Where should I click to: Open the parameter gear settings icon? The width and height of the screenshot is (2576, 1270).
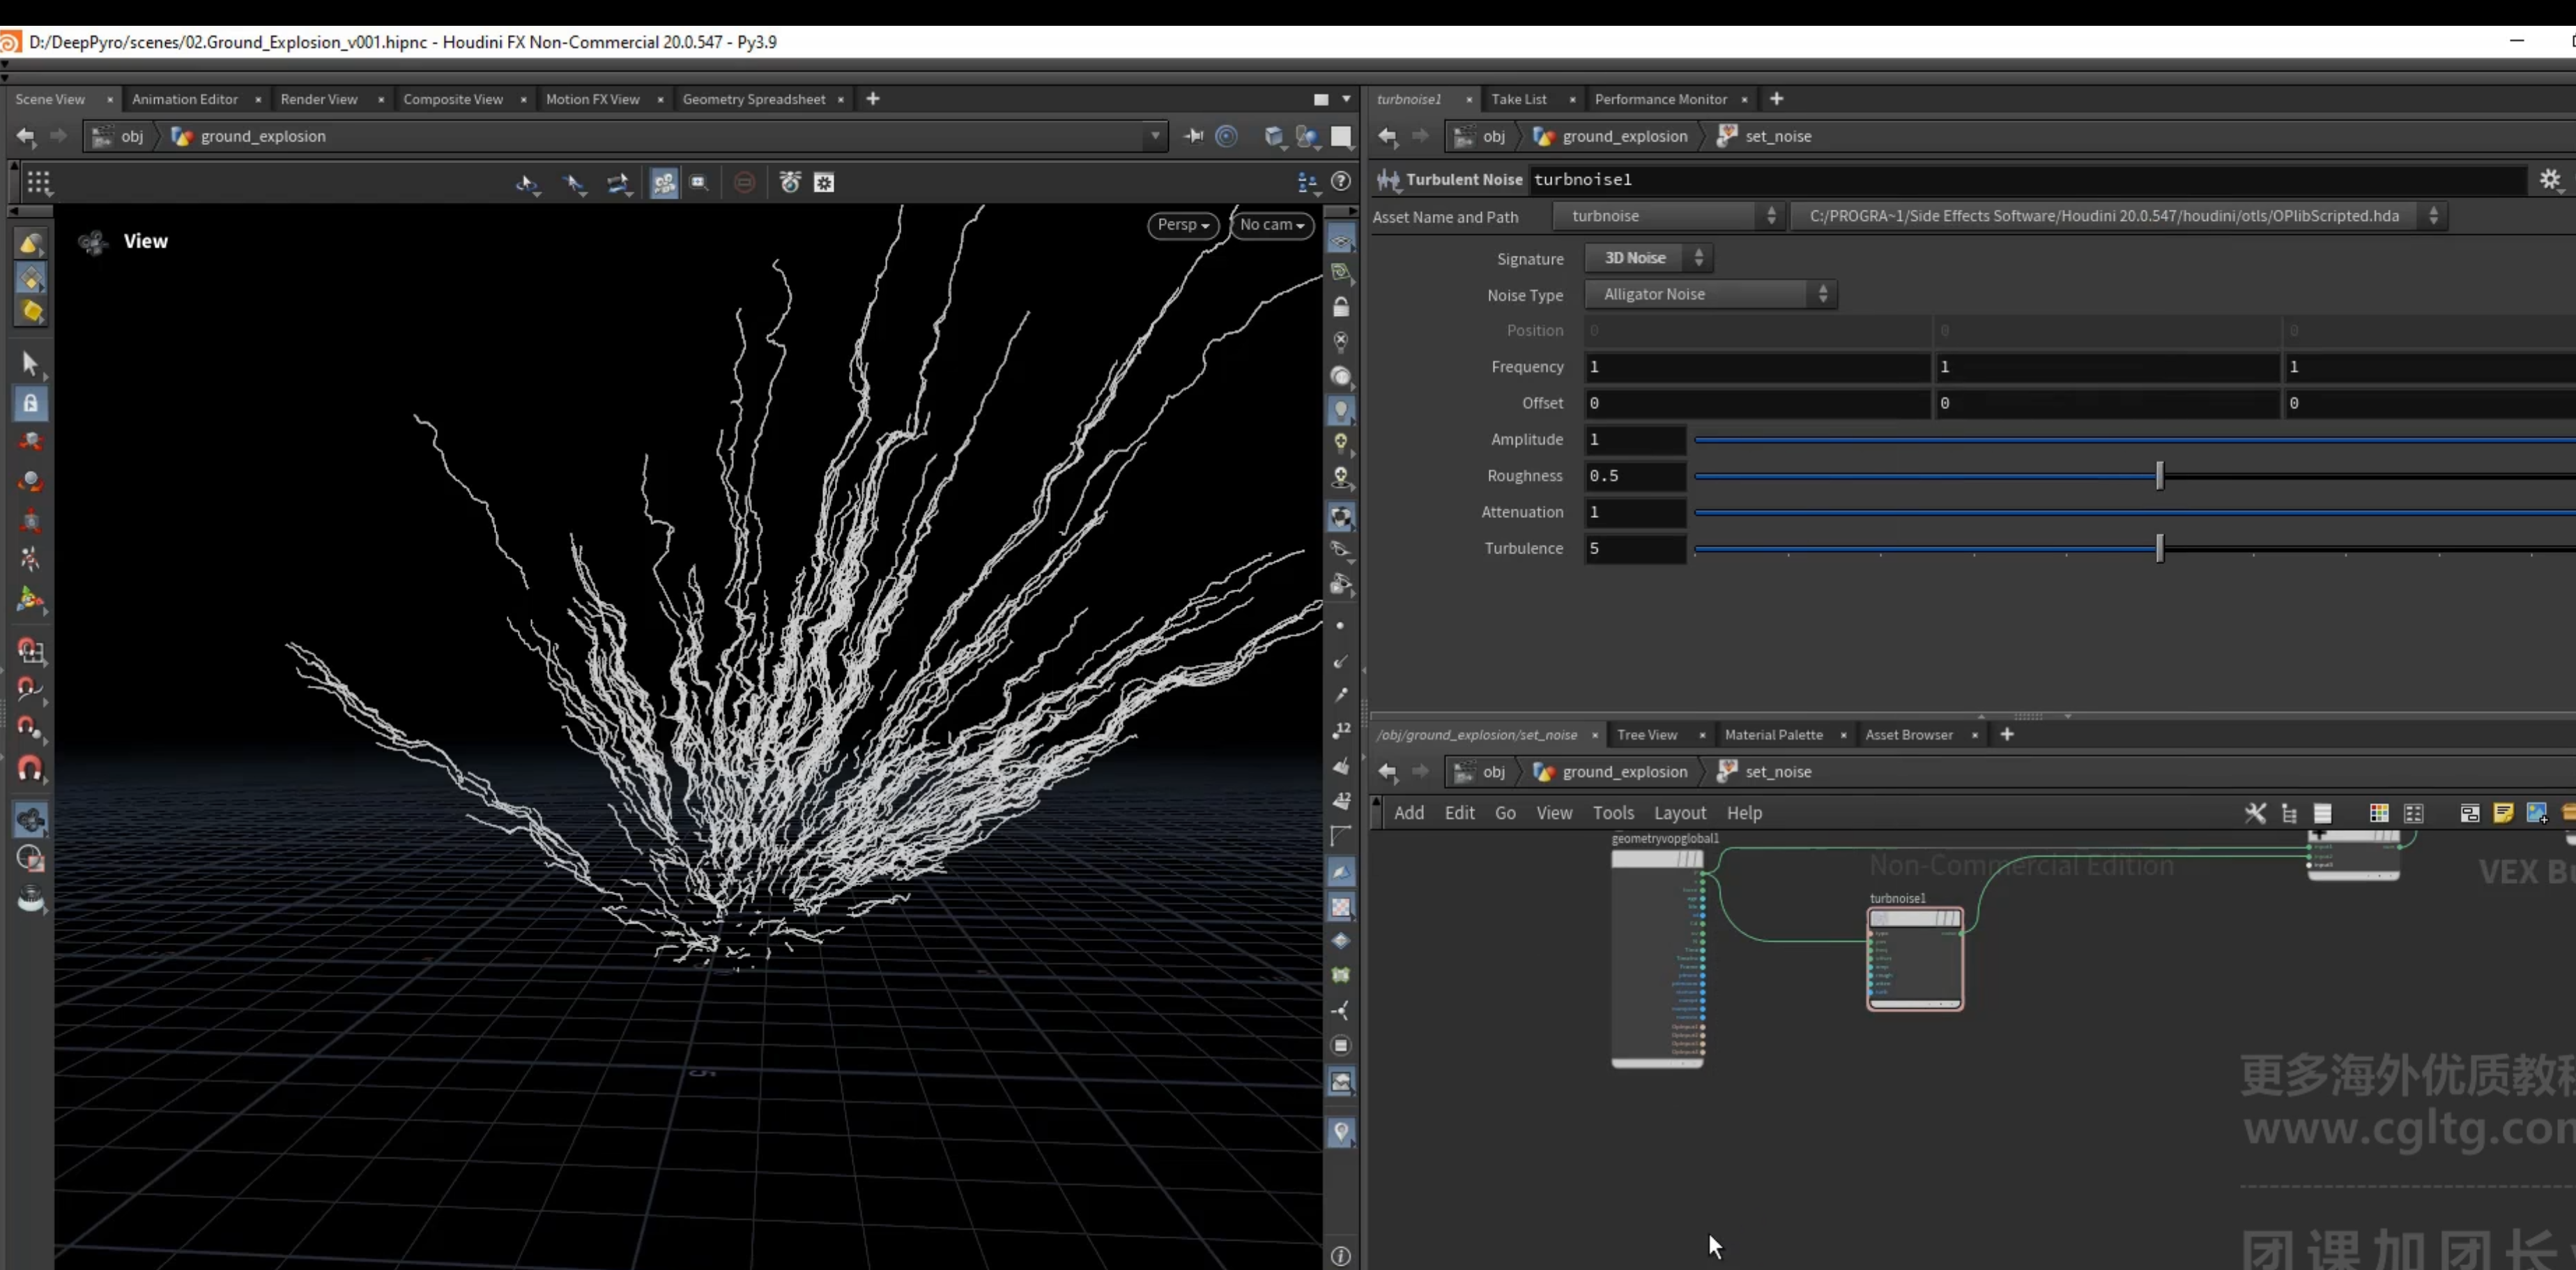coord(2550,179)
